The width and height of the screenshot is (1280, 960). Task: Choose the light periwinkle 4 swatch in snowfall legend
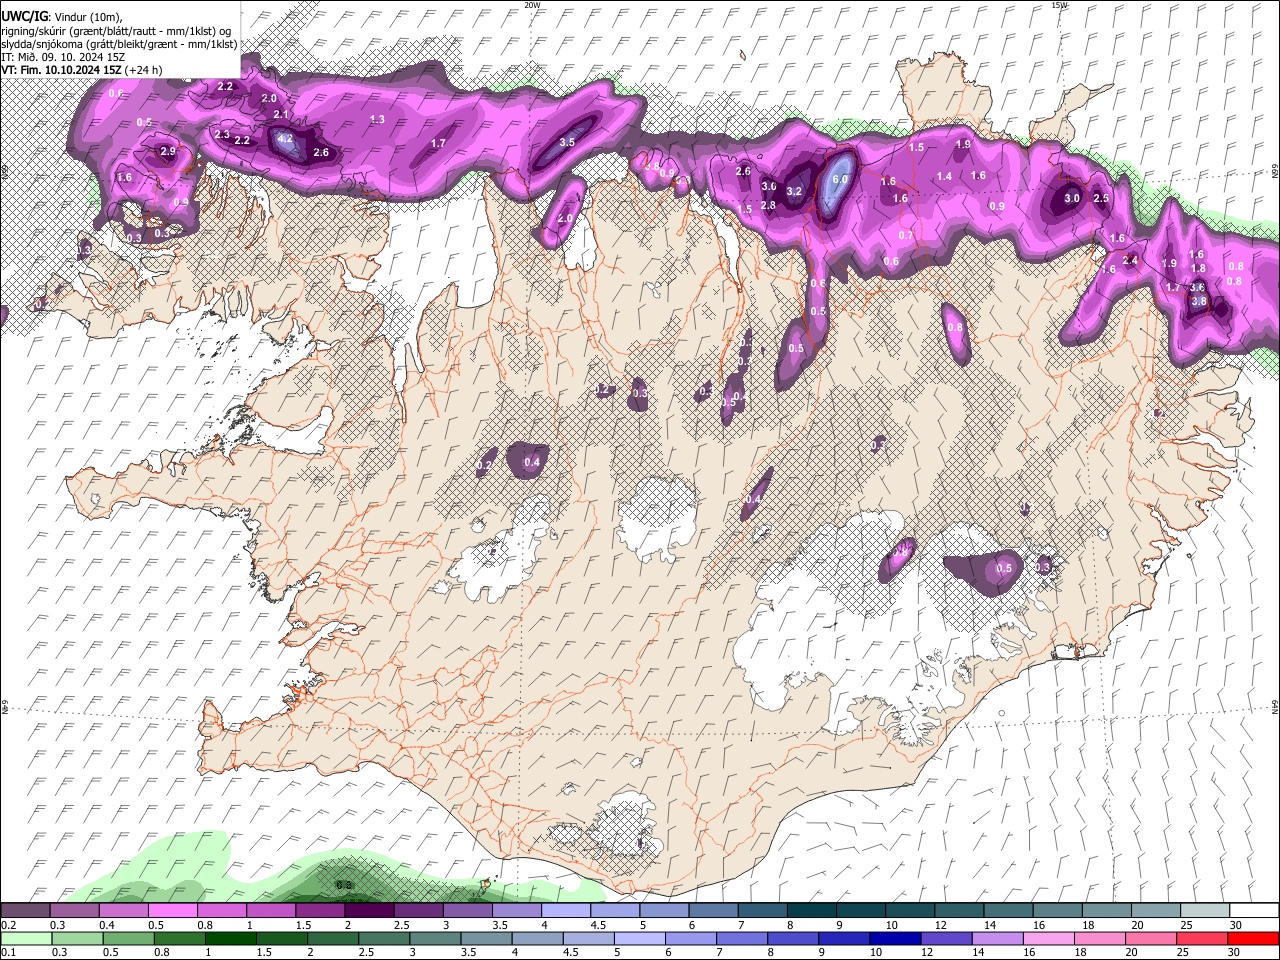click(566, 910)
